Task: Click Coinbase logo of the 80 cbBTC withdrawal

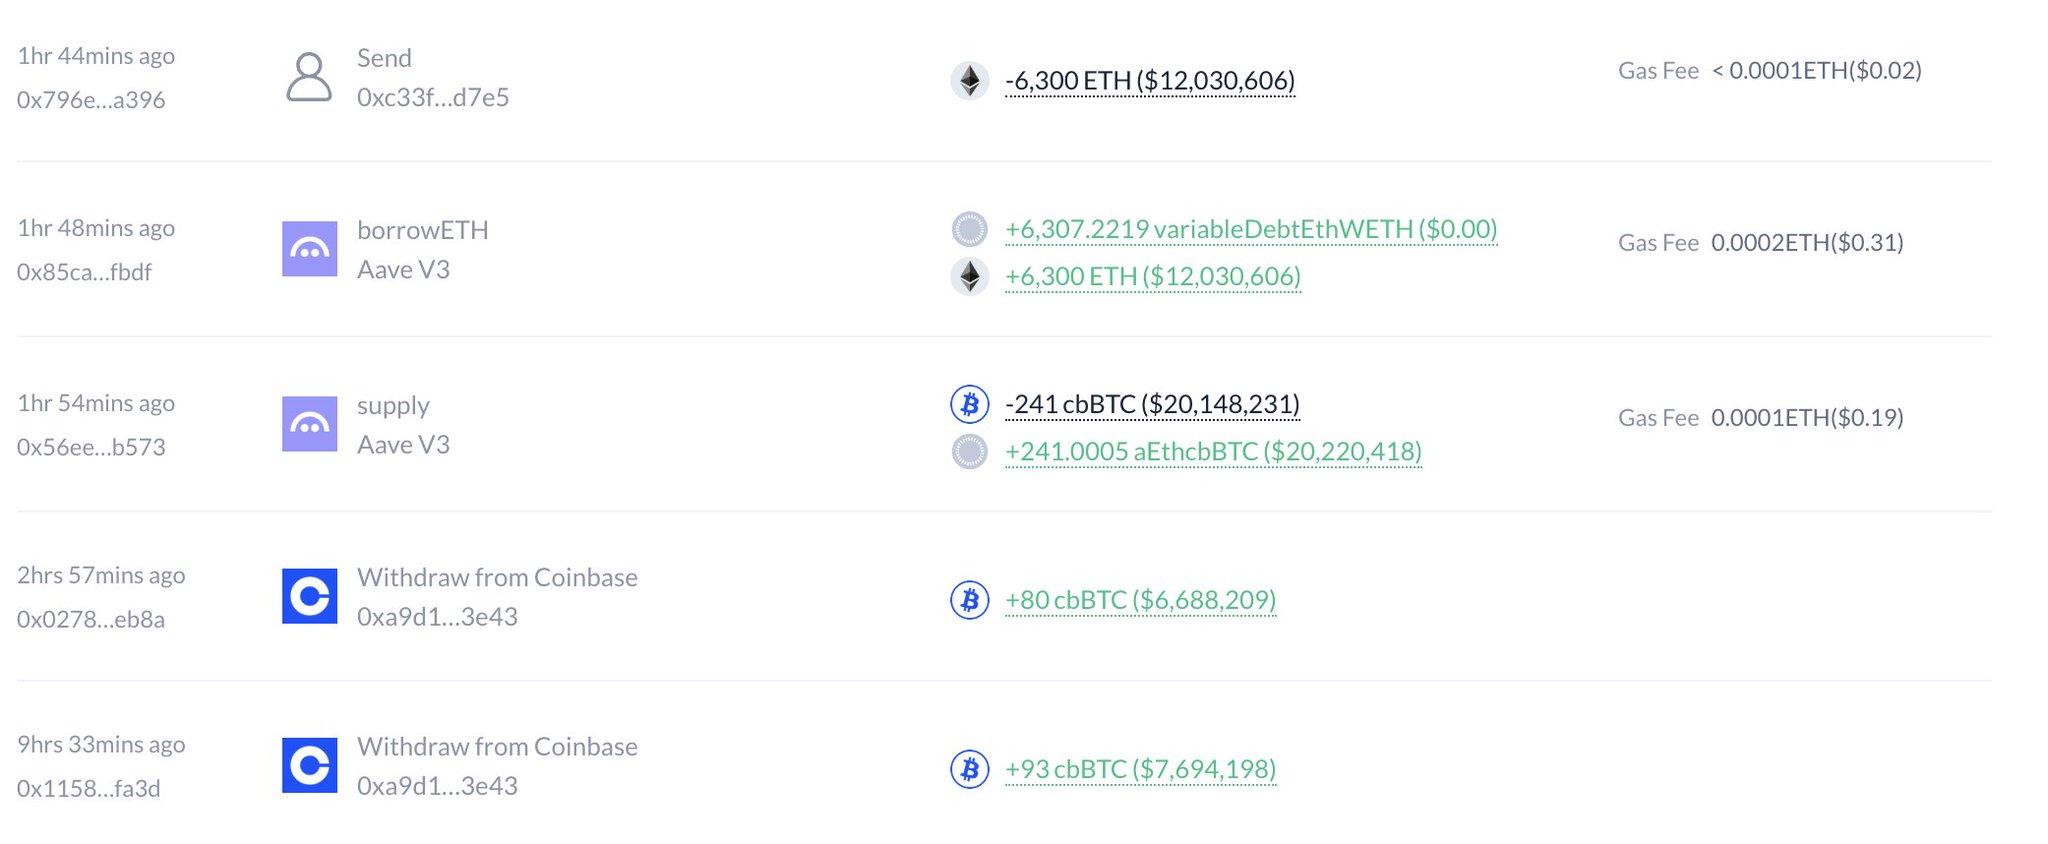Action: click(309, 596)
